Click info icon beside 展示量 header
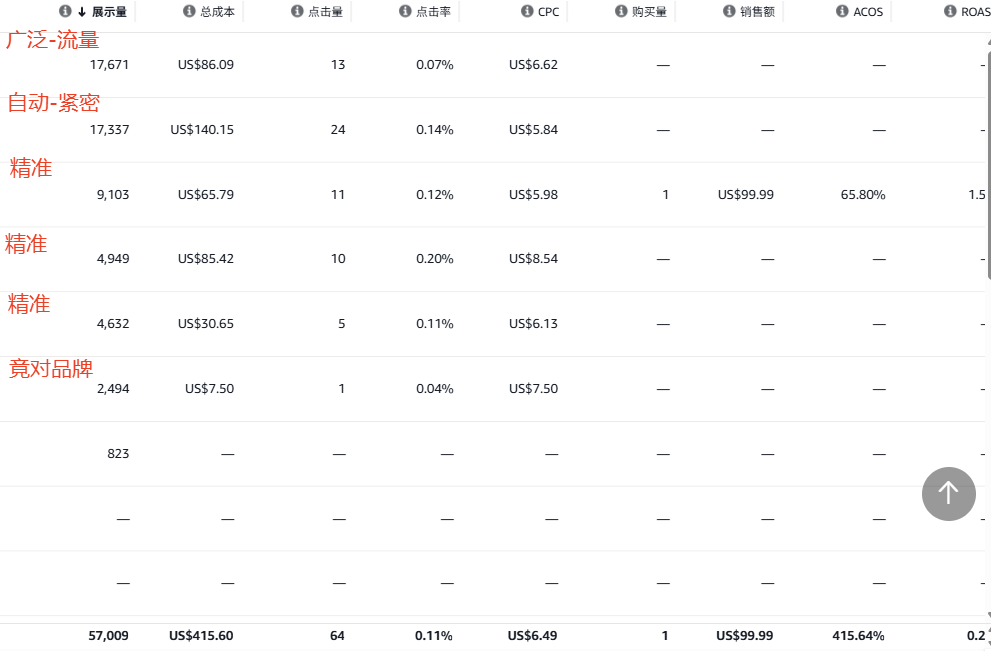 [x=65, y=12]
